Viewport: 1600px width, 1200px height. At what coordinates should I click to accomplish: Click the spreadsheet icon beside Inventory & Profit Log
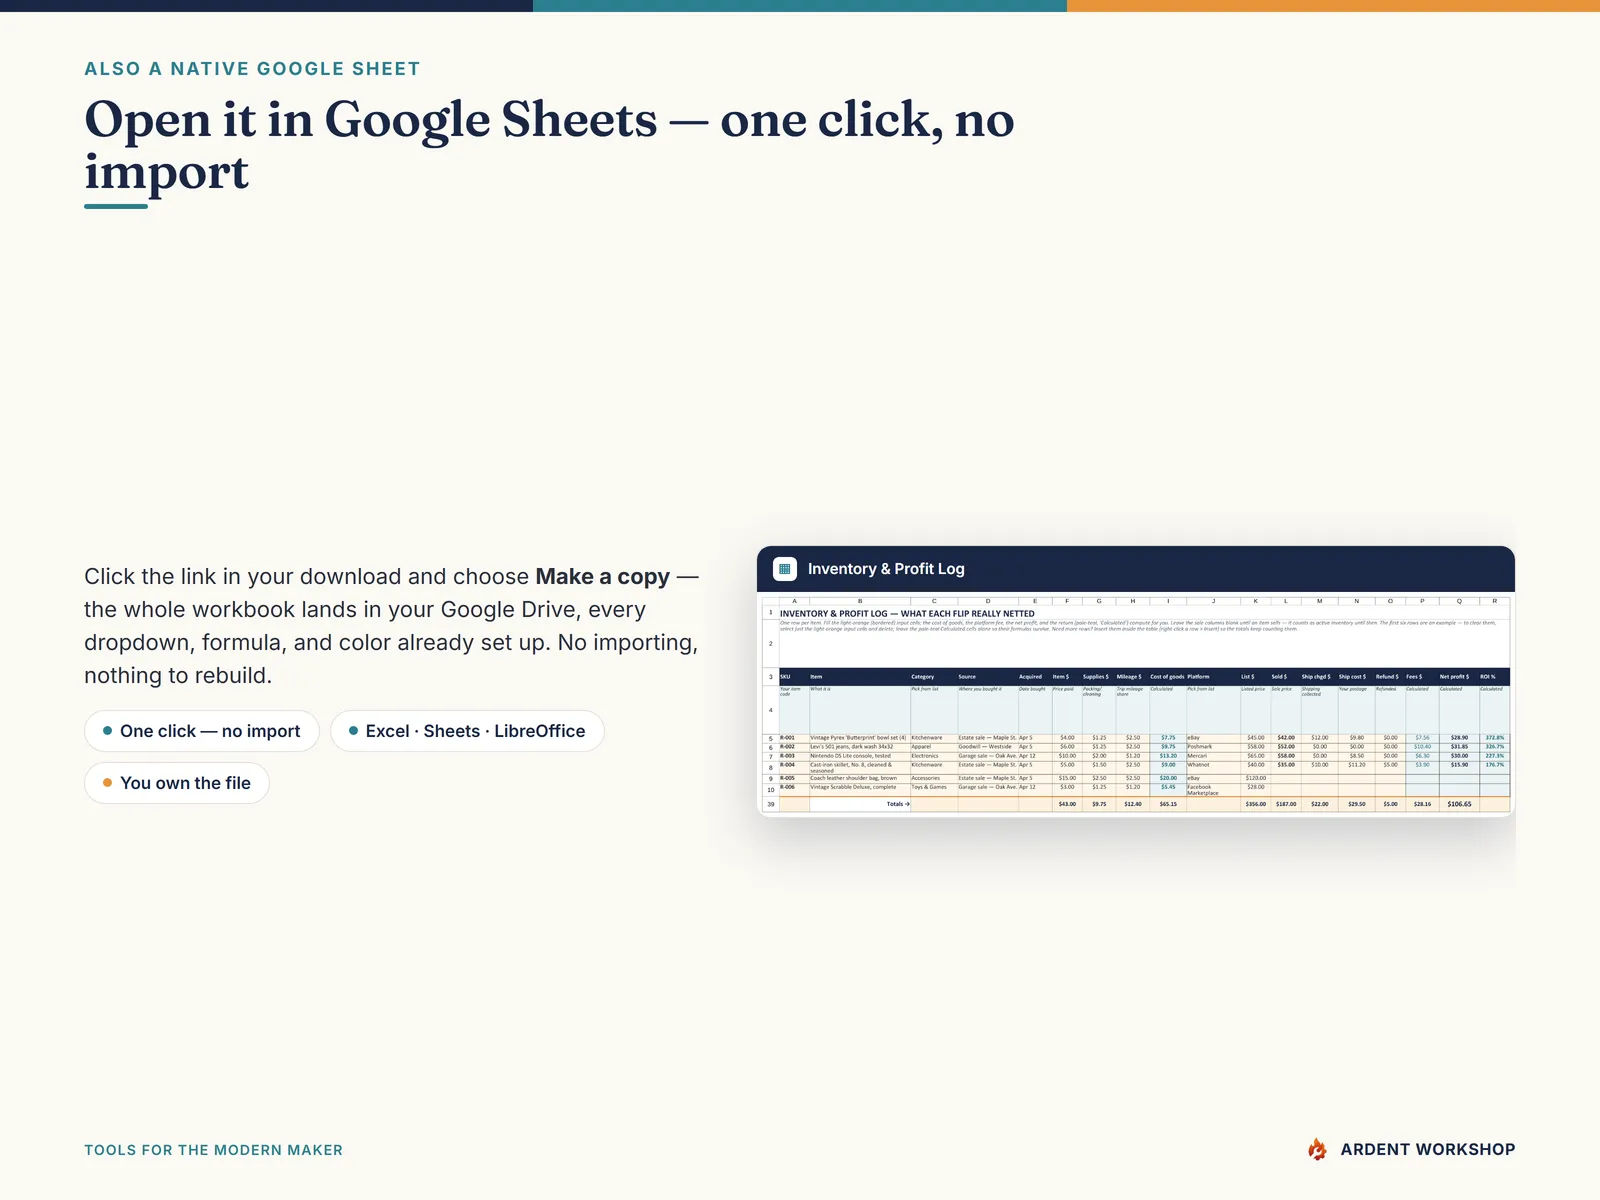coord(785,569)
